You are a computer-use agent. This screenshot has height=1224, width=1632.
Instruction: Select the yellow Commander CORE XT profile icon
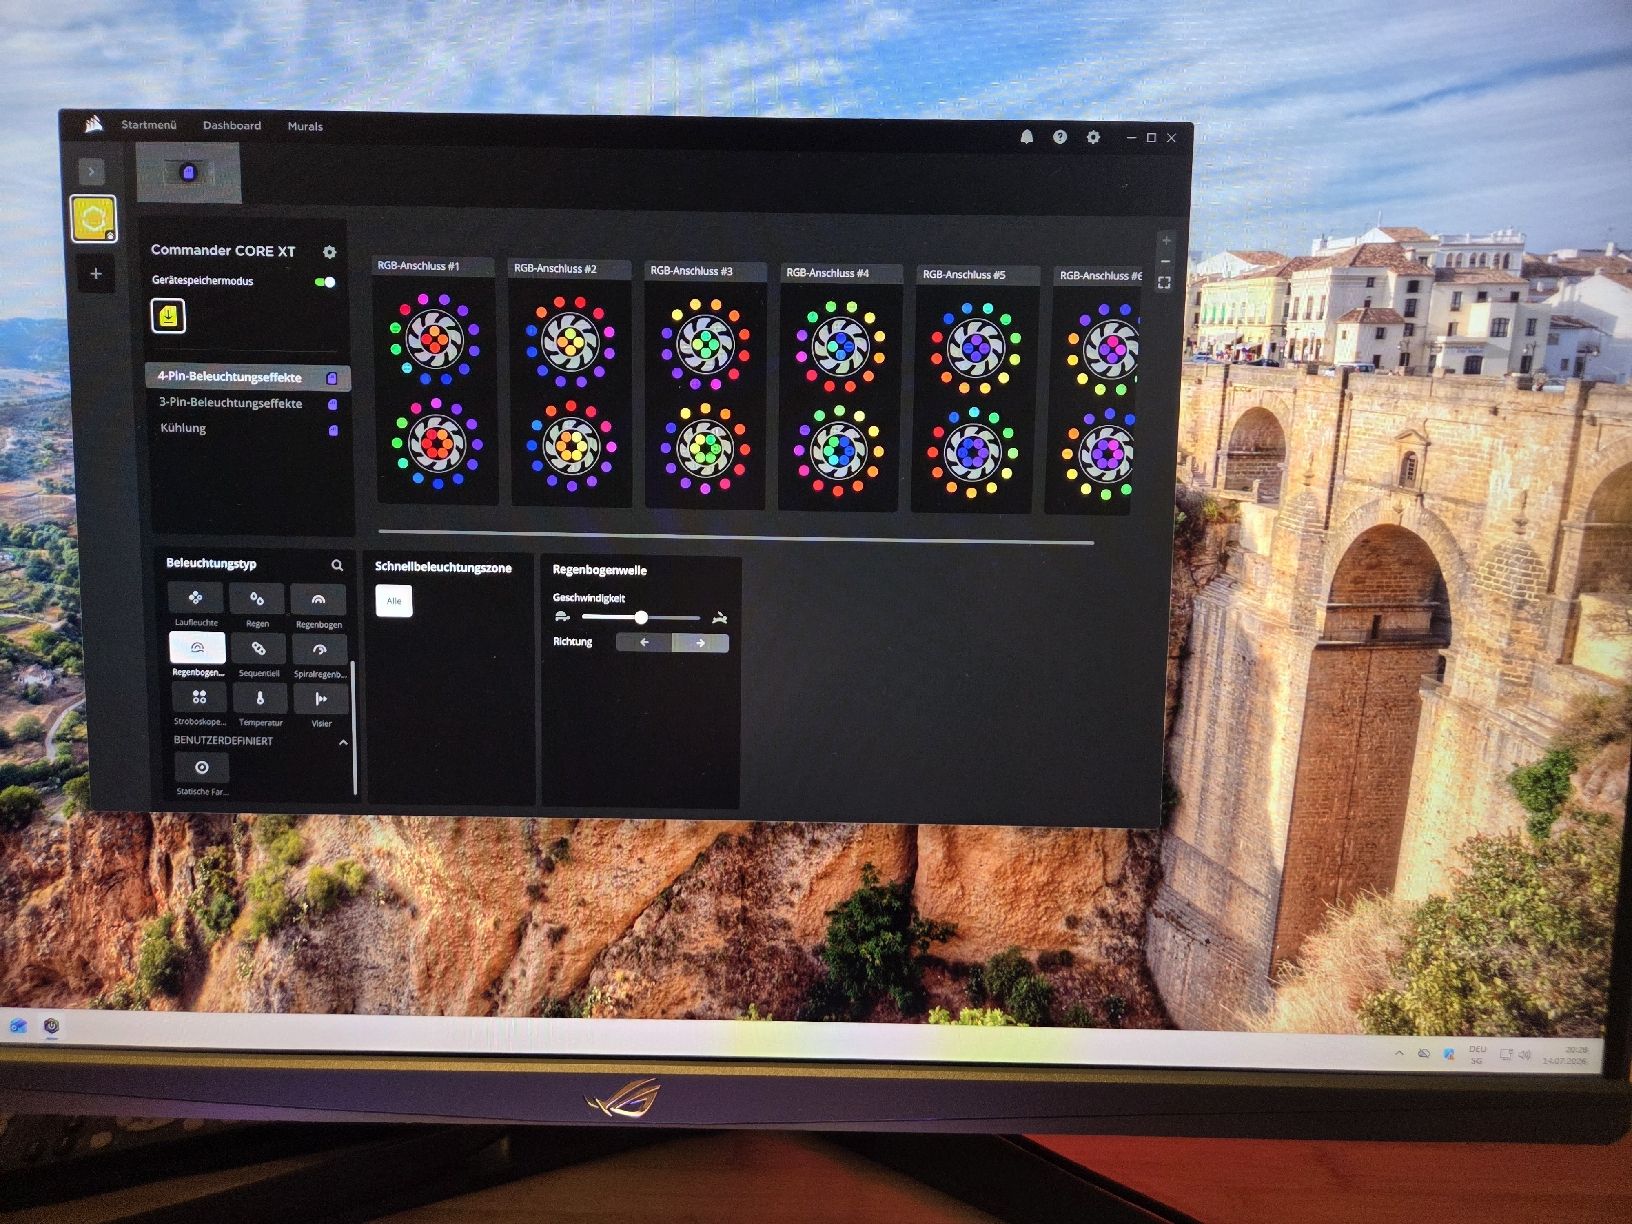coord(94,219)
